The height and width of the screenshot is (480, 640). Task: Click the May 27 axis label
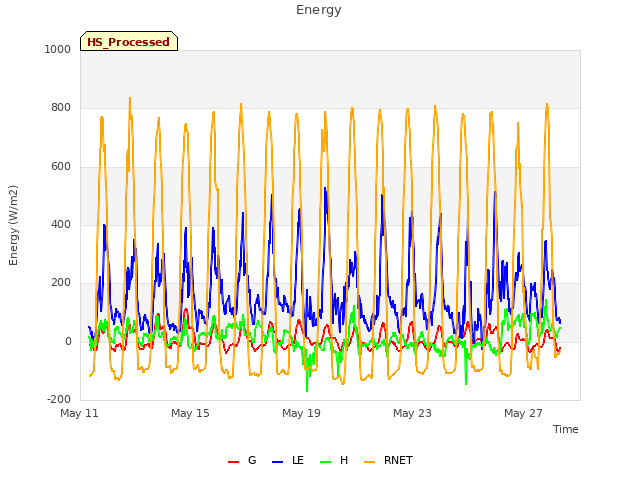coord(523,413)
